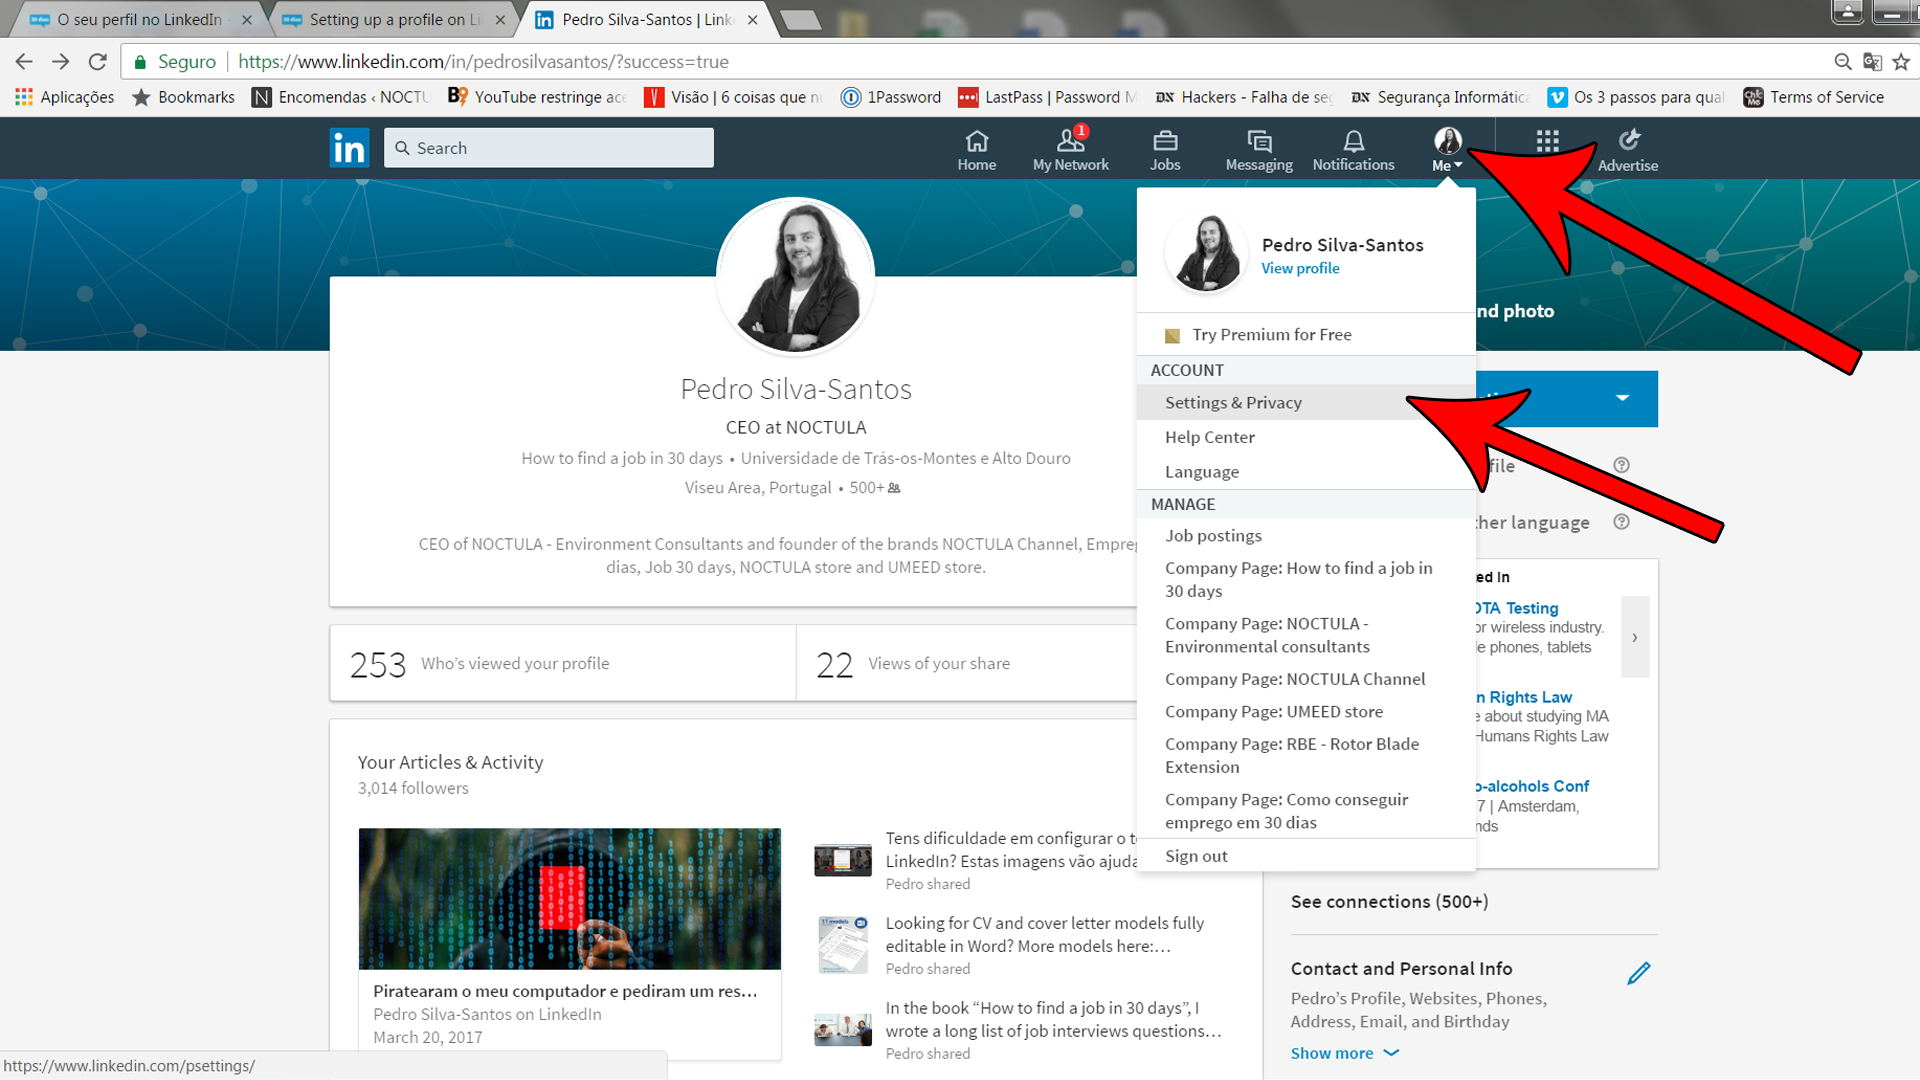
Task: Click the Advertise icon
Action: click(x=1628, y=150)
